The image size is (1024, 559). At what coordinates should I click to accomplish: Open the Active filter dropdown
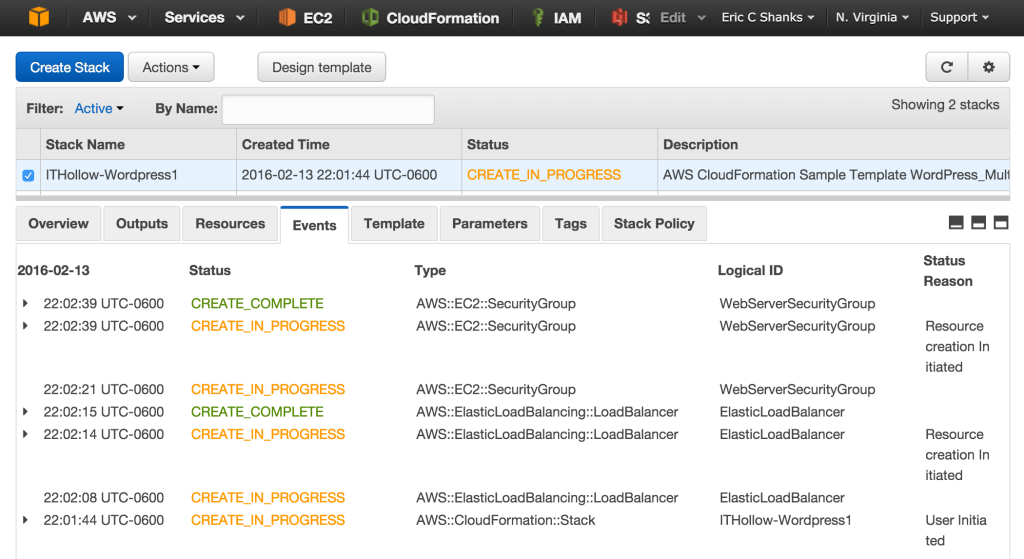tap(99, 108)
